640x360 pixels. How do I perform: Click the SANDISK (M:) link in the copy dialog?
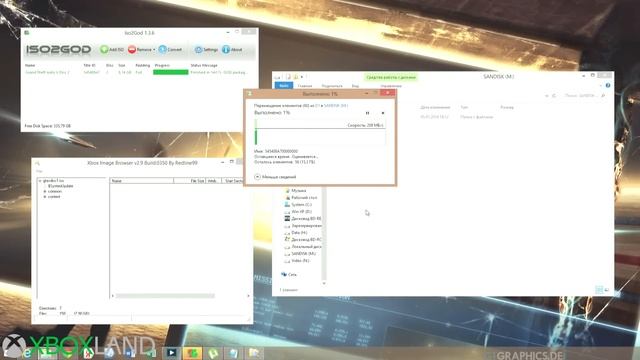(x=336, y=106)
